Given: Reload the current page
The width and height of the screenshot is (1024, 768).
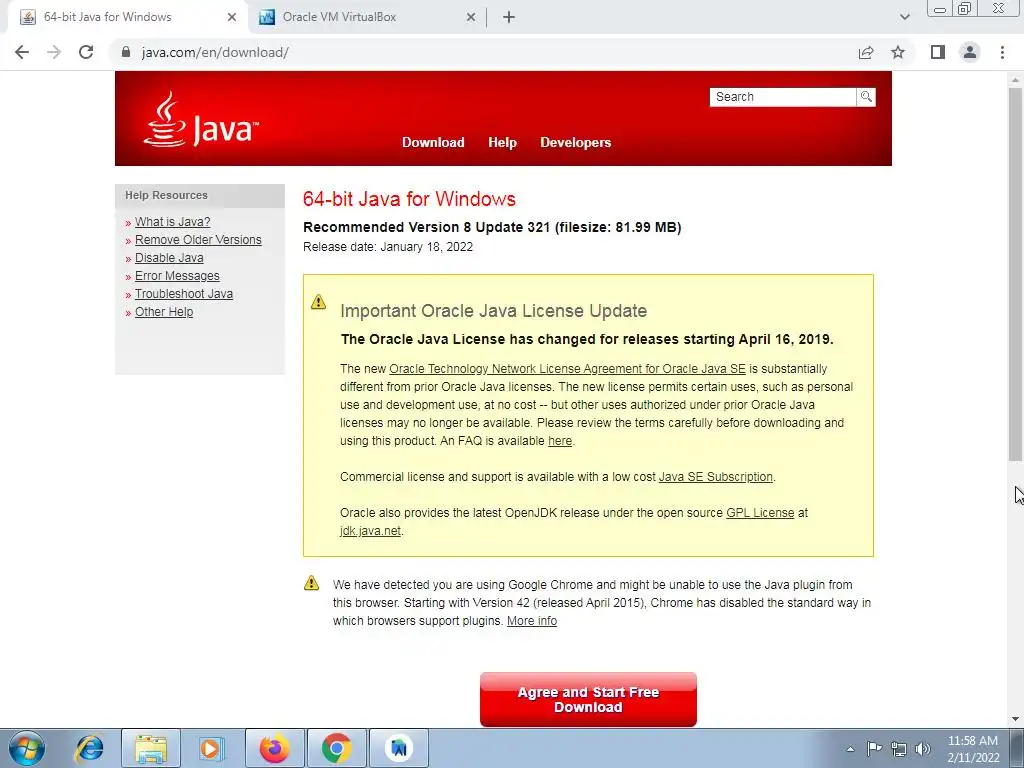Looking at the screenshot, I should (86, 52).
